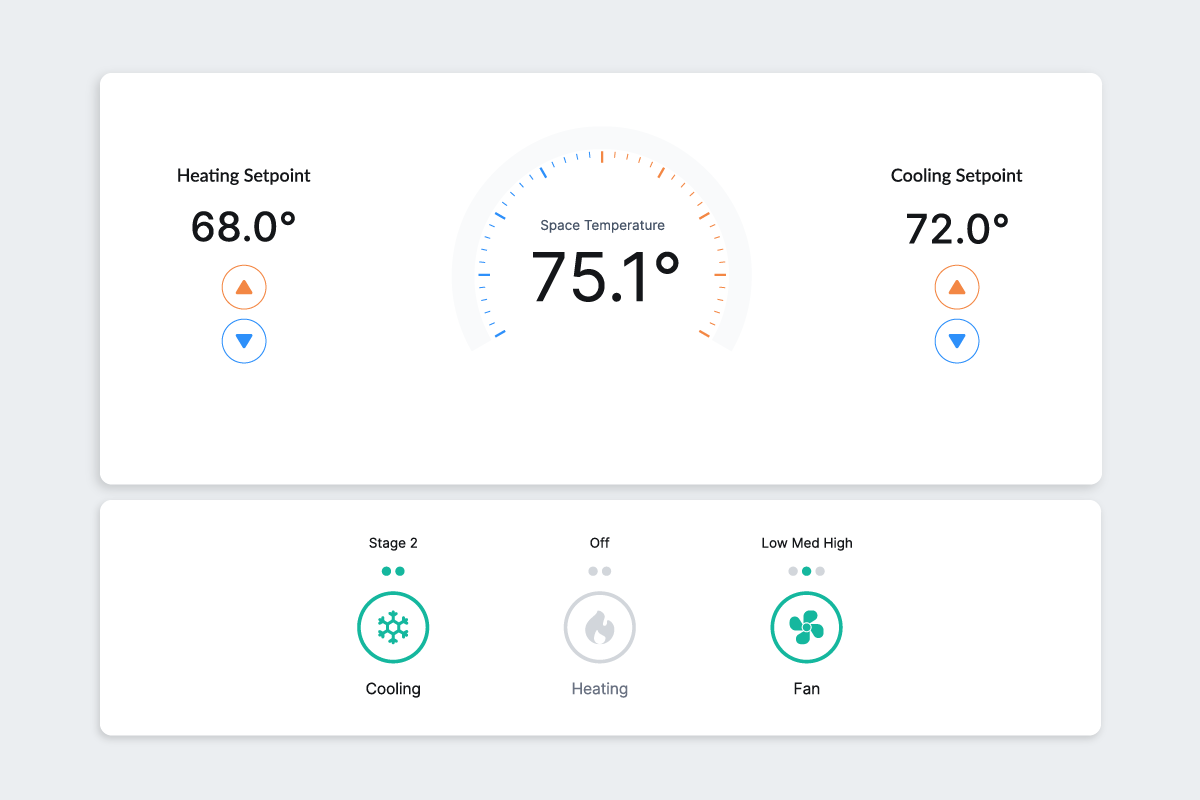
Task: Decrease the Cooling Setpoint using down arrow
Action: tap(957, 341)
